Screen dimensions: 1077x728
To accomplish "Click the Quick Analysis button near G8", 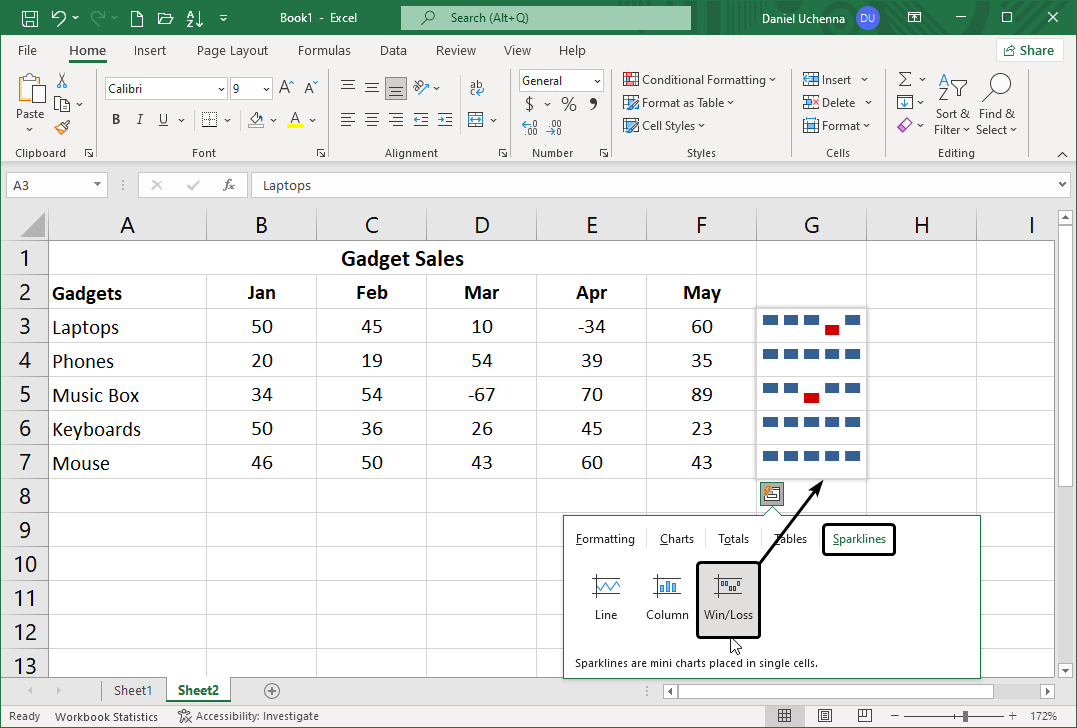I will pyautogui.click(x=771, y=493).
